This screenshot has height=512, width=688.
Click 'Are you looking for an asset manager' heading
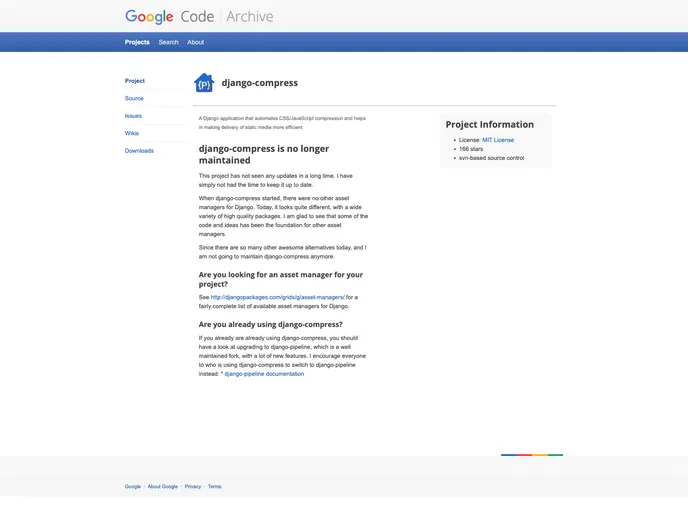281,279
